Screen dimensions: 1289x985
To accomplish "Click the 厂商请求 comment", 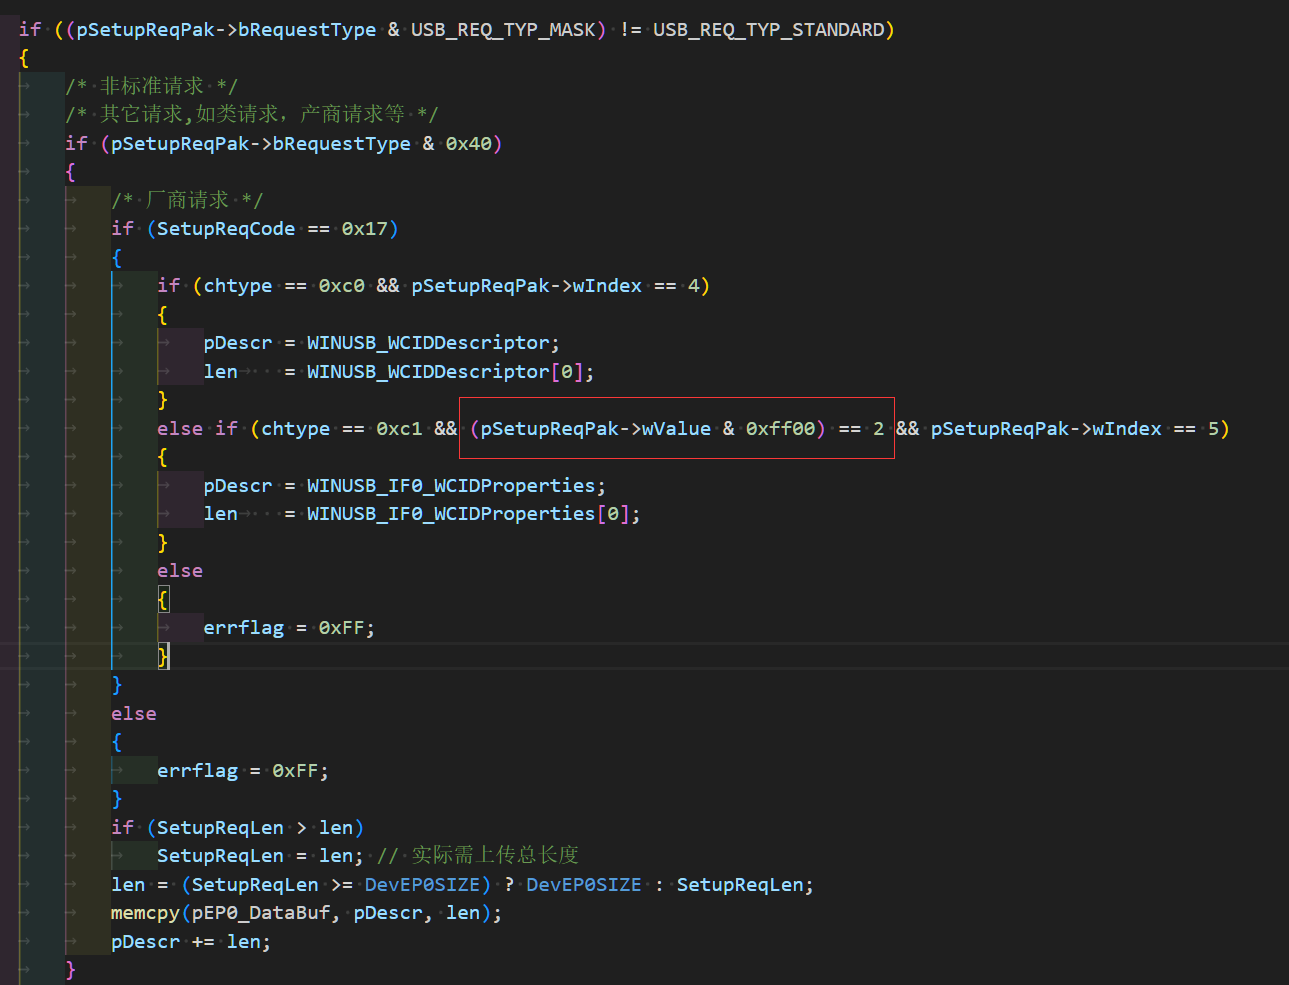I will 187,201.
